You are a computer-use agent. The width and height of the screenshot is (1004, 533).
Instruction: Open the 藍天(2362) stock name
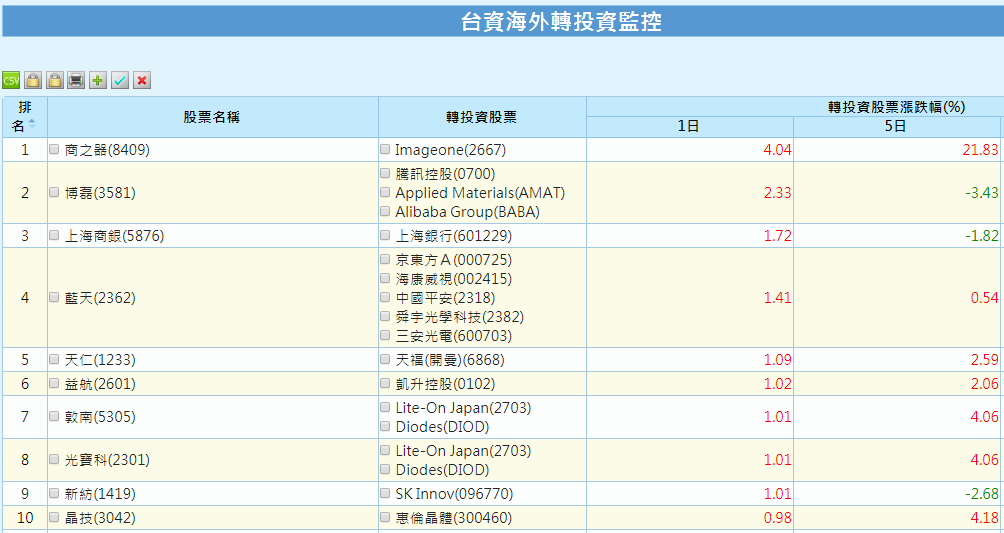(100, 298)
